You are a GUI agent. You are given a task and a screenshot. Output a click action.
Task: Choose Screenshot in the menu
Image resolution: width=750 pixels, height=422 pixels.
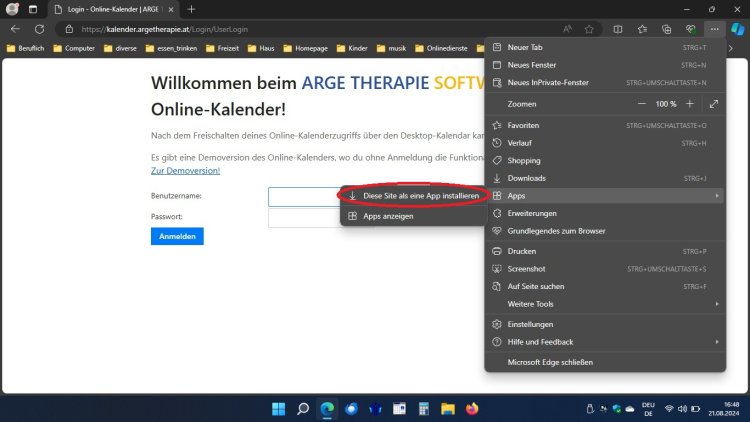(x=605, y=269)
